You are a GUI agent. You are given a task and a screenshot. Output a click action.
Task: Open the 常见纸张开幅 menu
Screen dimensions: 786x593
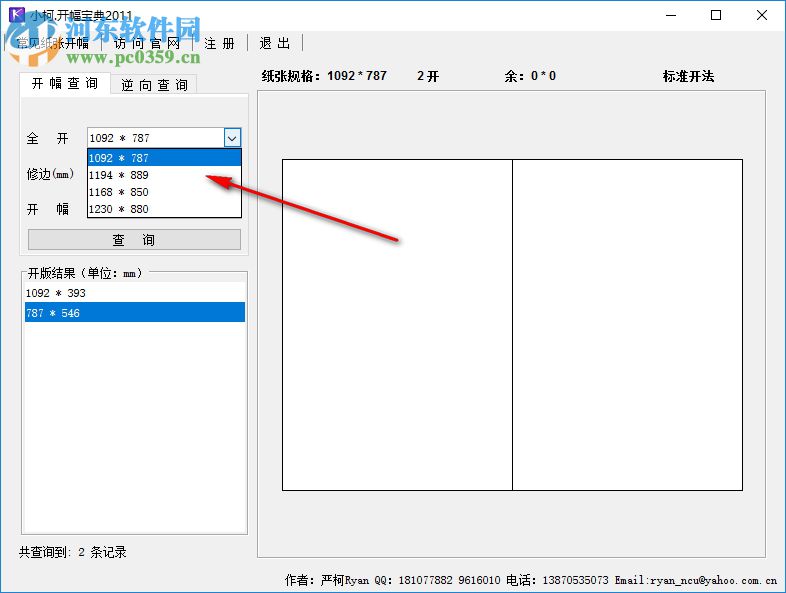pos(52,44)
